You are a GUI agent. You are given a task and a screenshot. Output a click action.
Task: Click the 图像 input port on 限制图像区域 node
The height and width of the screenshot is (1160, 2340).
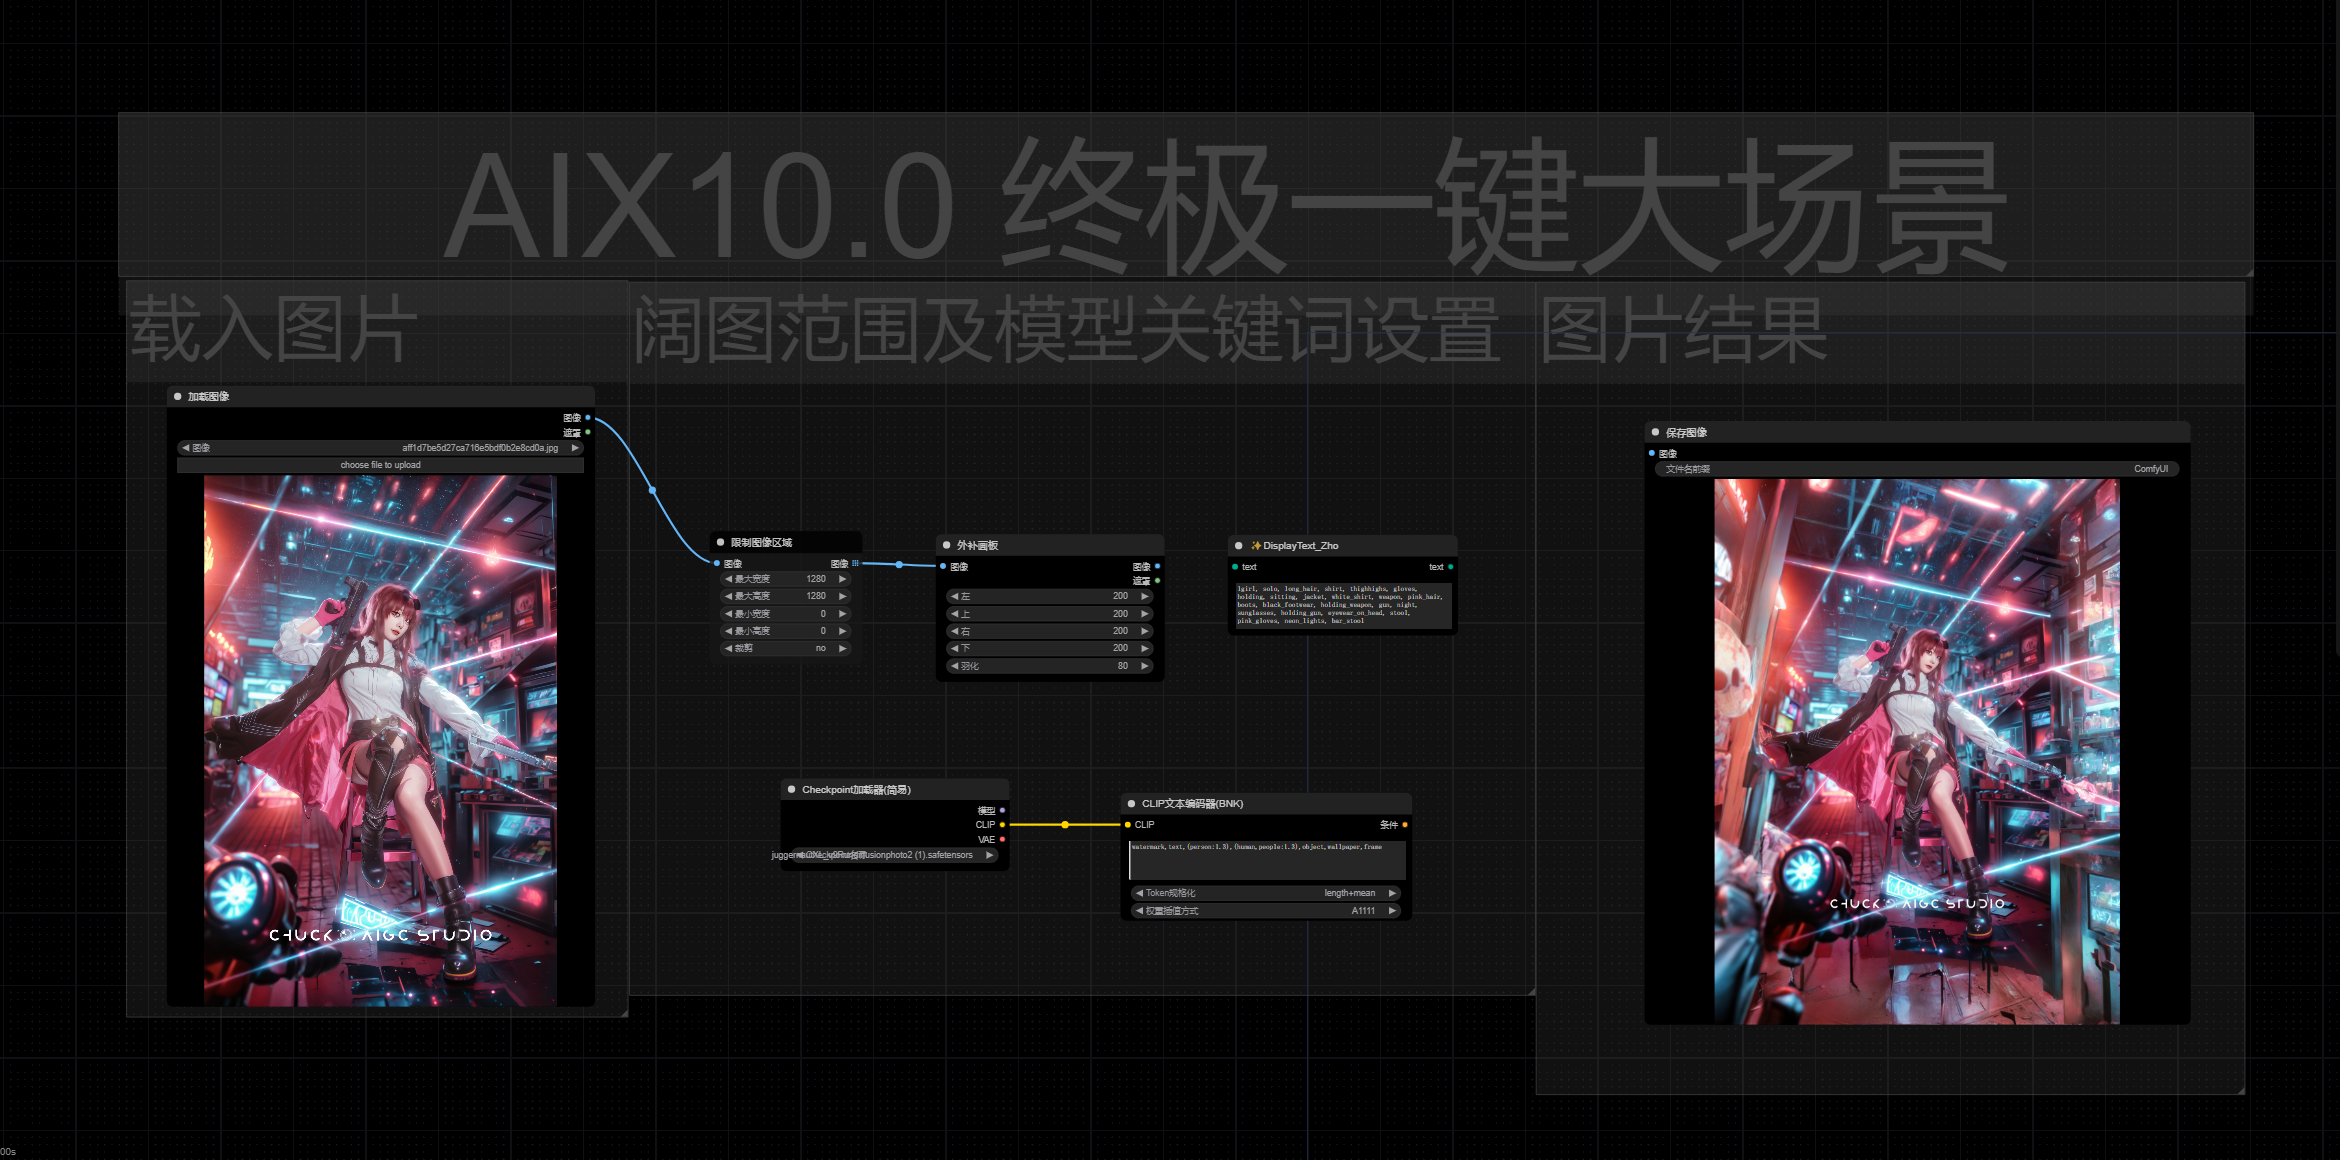pyautogui.click(x=716, y=564)
